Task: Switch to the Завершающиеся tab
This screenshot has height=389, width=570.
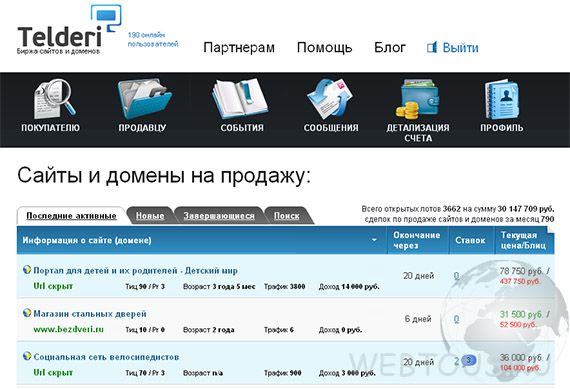Action: tap(219, 216)
